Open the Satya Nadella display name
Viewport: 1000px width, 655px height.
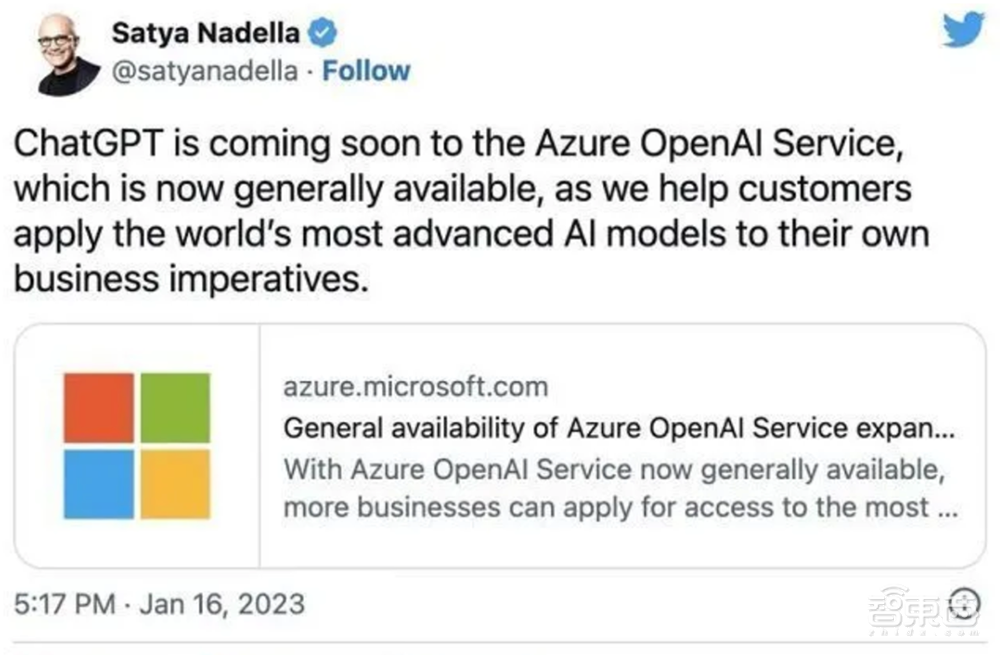click(x=205, y=33)
